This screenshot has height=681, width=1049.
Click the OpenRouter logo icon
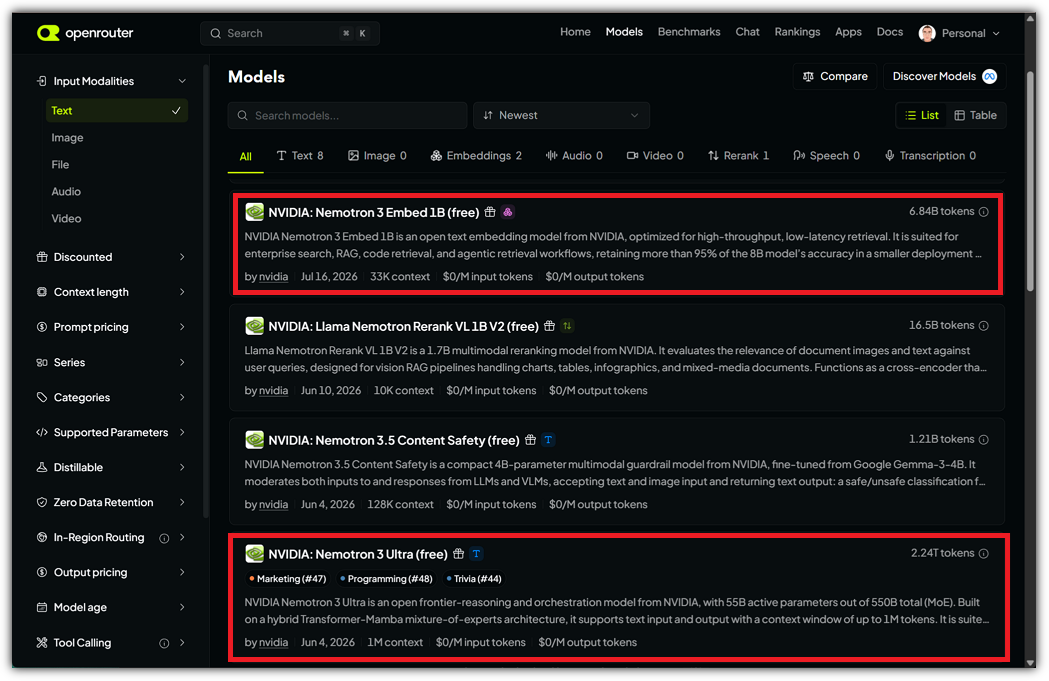(48, 33)
